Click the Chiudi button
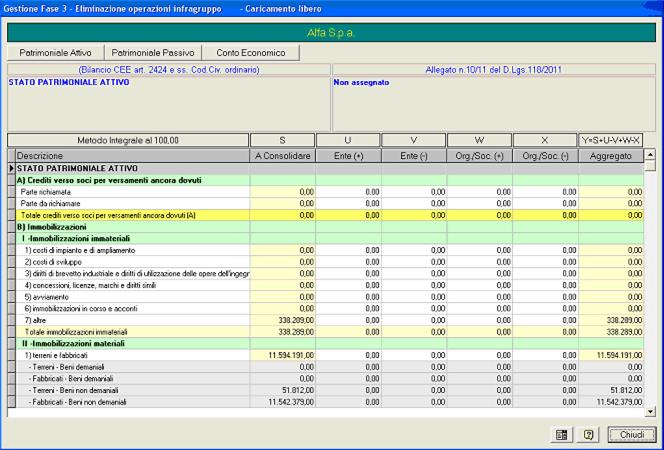The height and width of the screenshot is (450, 664). pyautogui.click(x=630, y=435)
